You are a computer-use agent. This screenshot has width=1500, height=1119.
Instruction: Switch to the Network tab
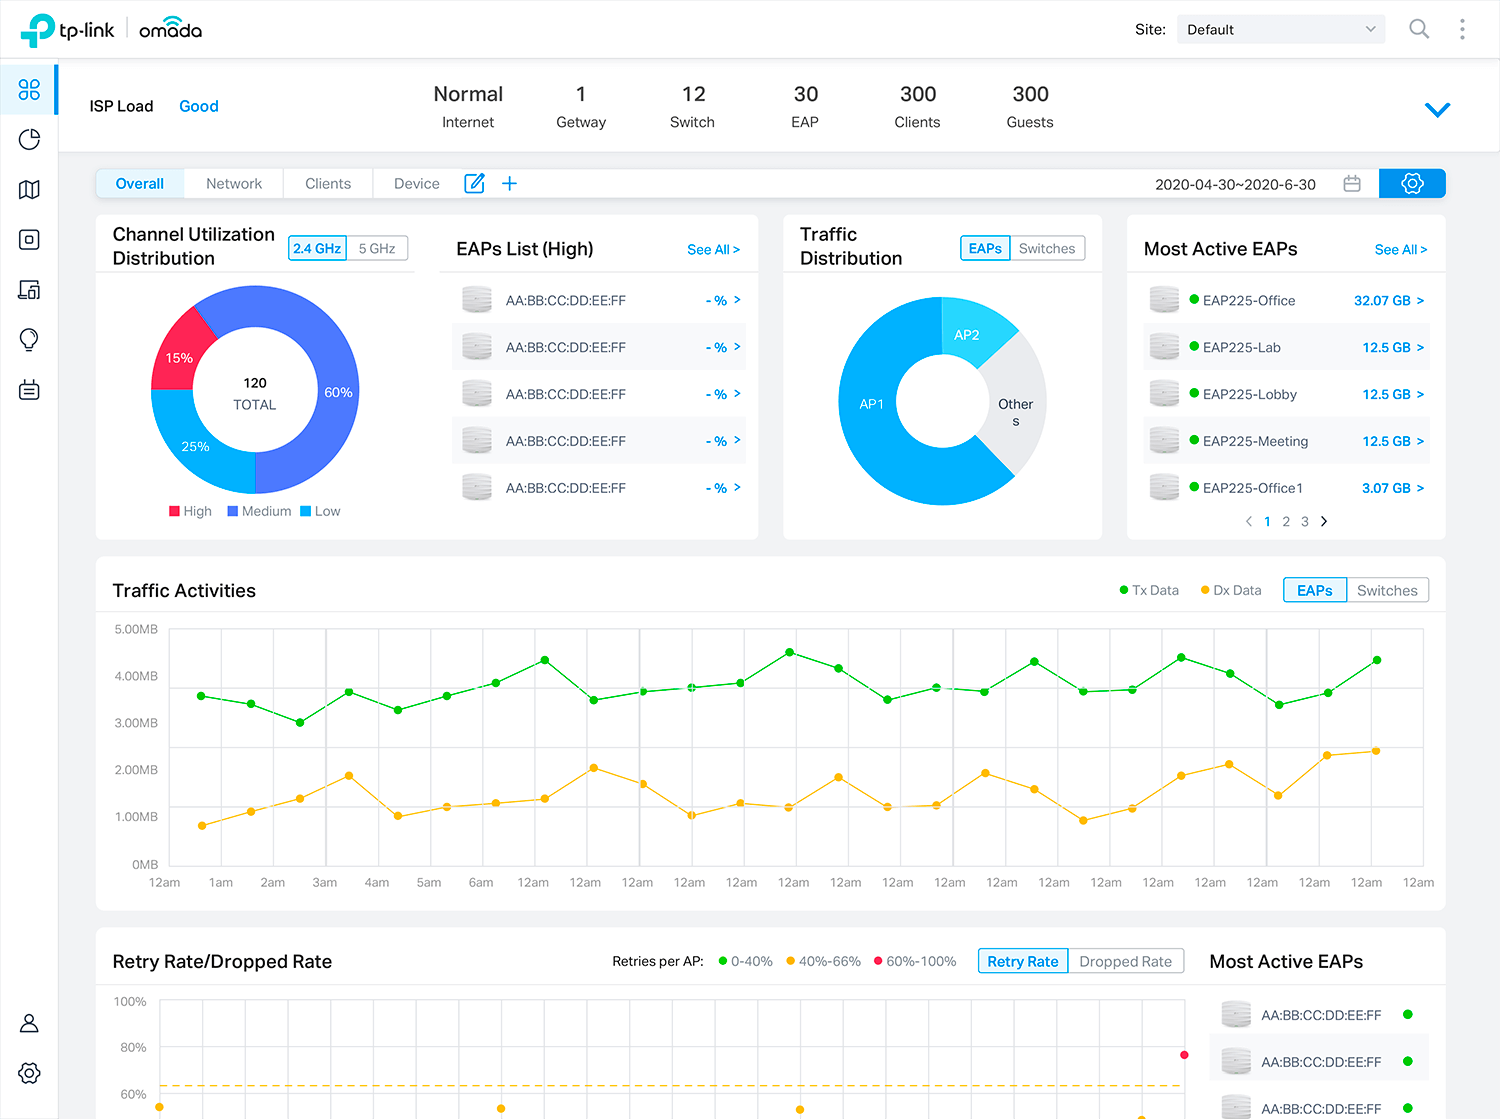click(234, 184)
